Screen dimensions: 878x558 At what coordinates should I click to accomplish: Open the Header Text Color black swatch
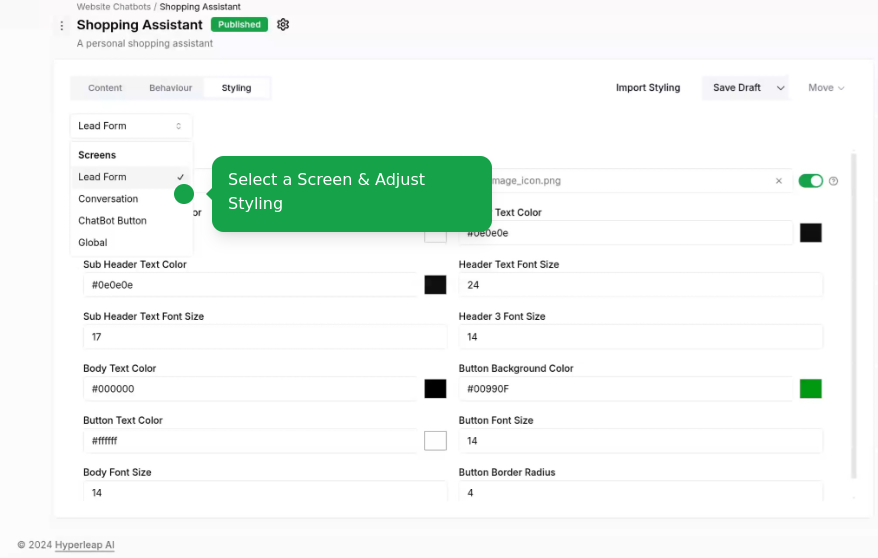click(x=810, y=233)
